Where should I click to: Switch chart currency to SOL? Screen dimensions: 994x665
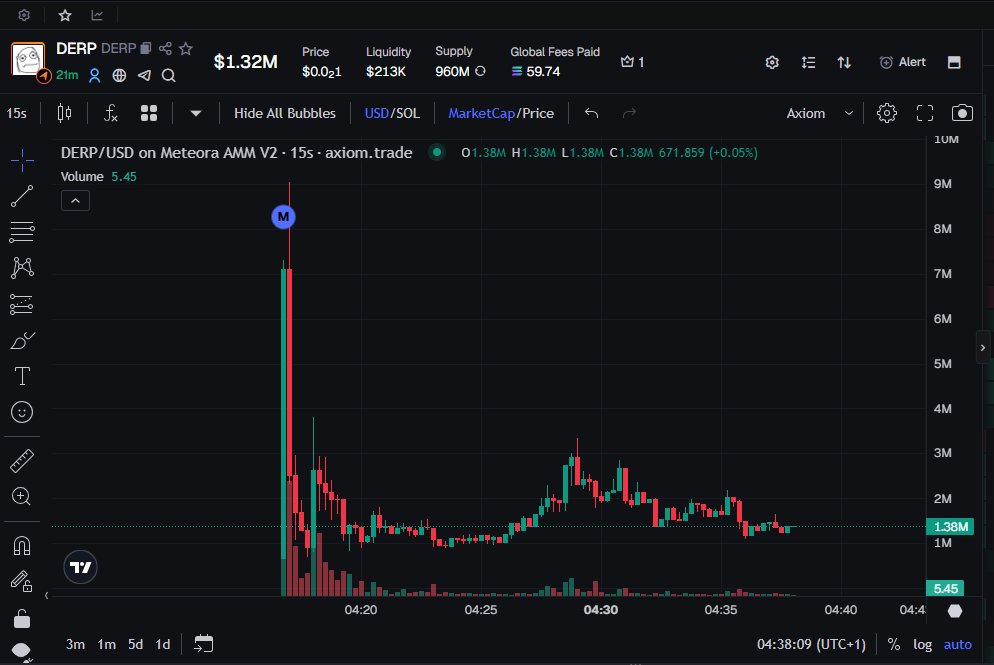pos(408,113)
